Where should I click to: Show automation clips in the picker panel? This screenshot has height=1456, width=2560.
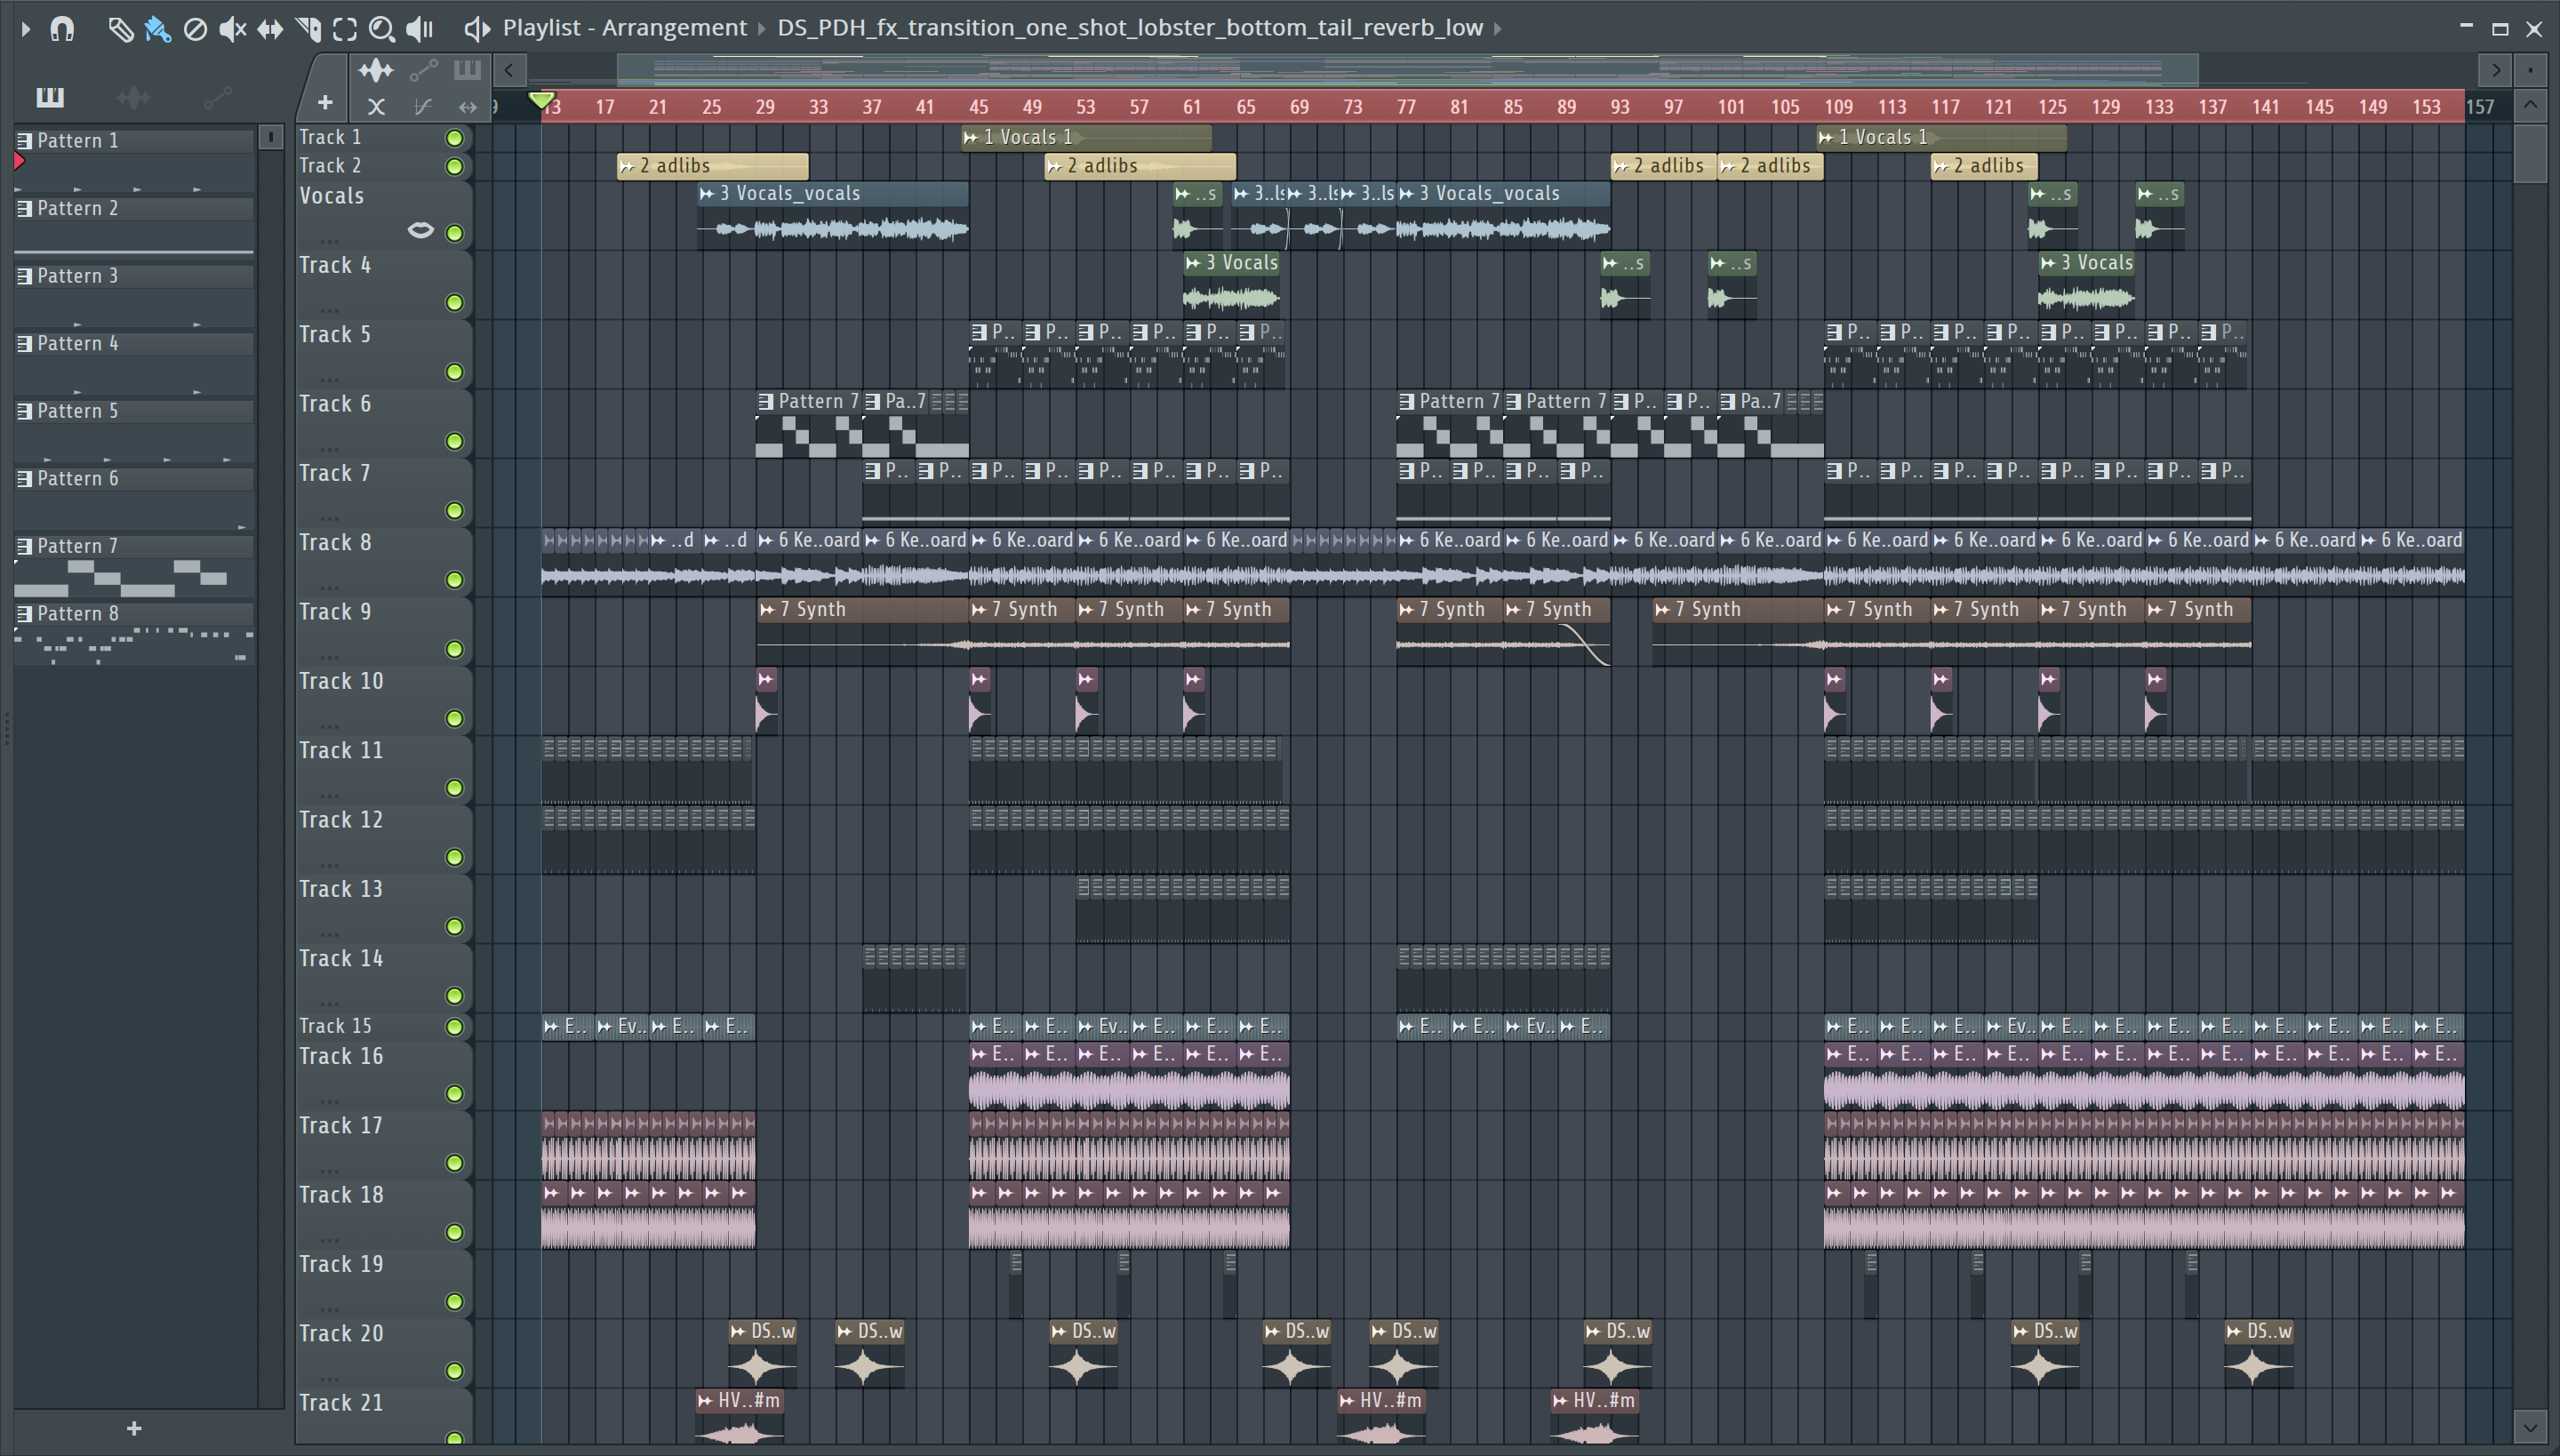pos(217,97)
